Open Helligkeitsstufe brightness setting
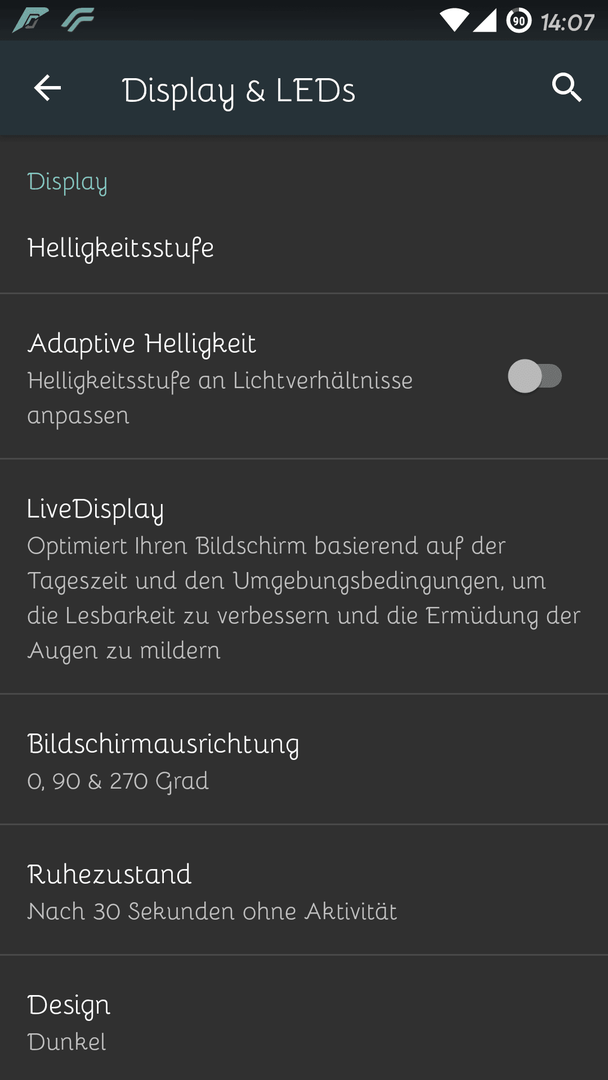Screen dimensions: 608x1080 coord(304,248)
